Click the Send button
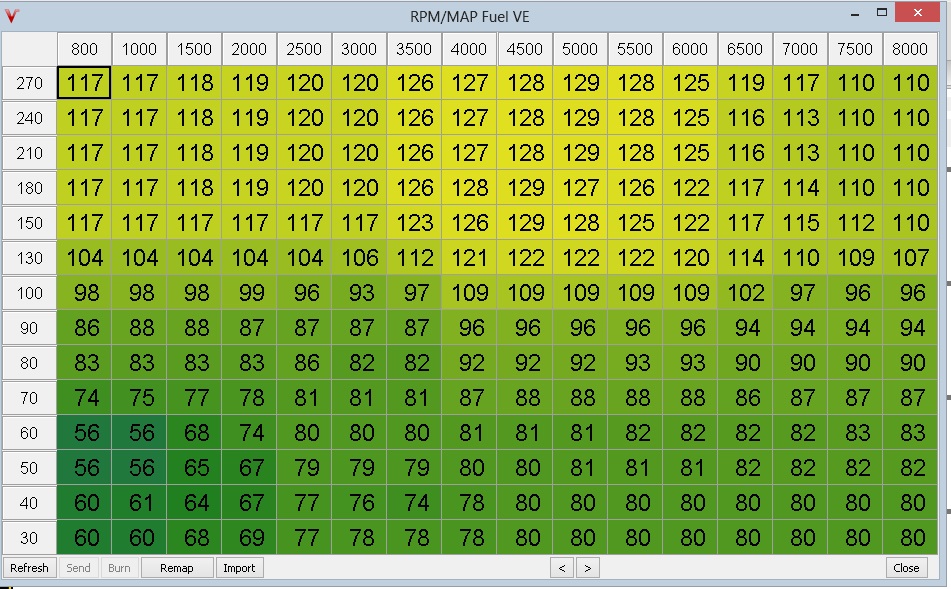951x589 pixels. coord(77,568)
